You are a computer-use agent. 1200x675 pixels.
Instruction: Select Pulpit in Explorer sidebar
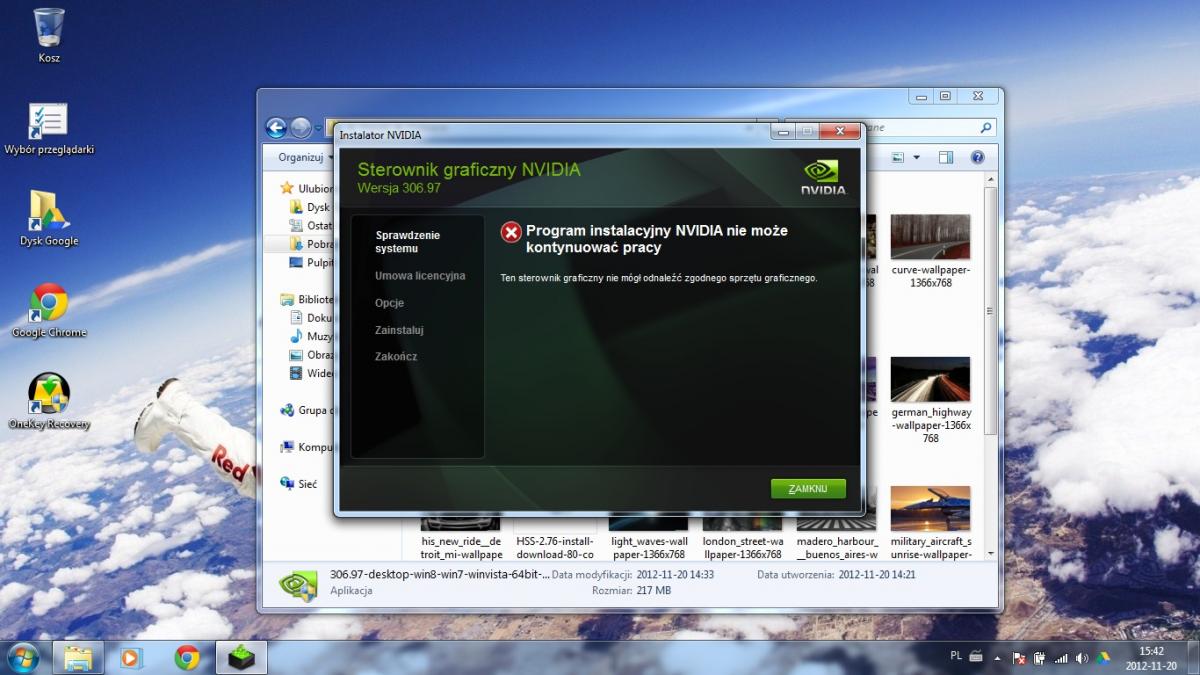pyautogui.click(x=310, y=262)
